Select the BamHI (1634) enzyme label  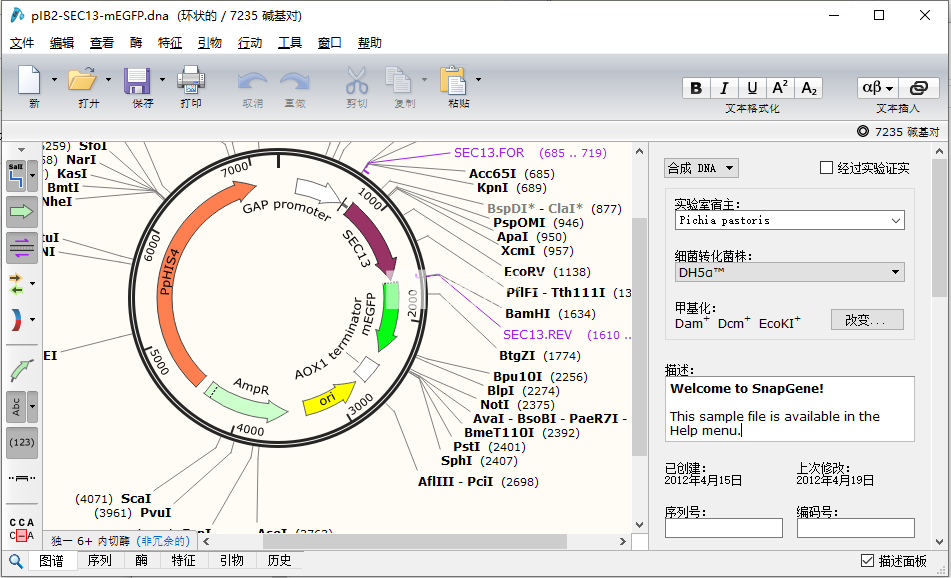pos(551,314)
